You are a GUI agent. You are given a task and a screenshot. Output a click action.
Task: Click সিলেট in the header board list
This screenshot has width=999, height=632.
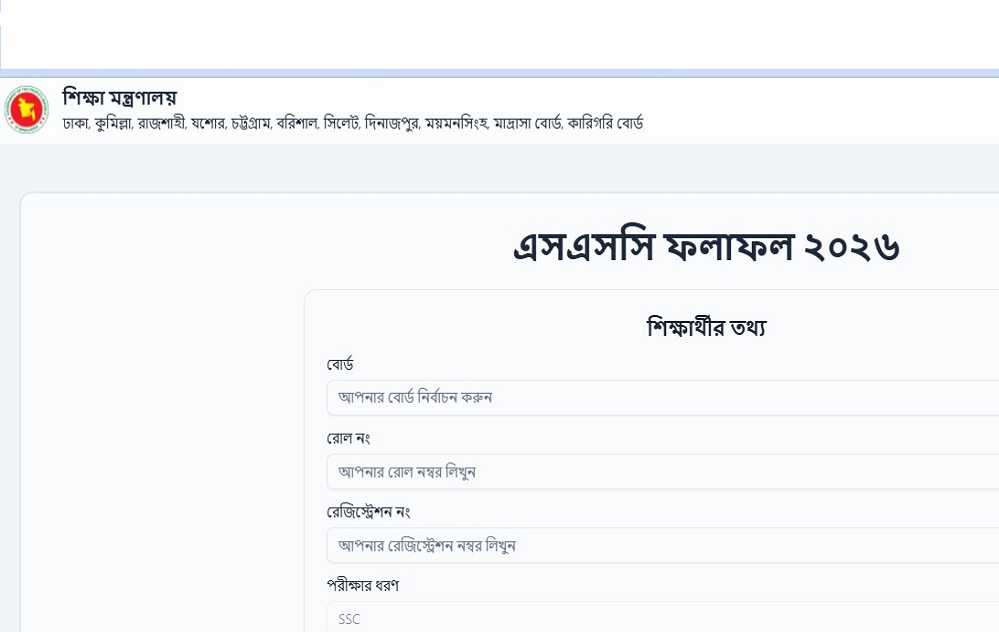click(x=341, y=123)
